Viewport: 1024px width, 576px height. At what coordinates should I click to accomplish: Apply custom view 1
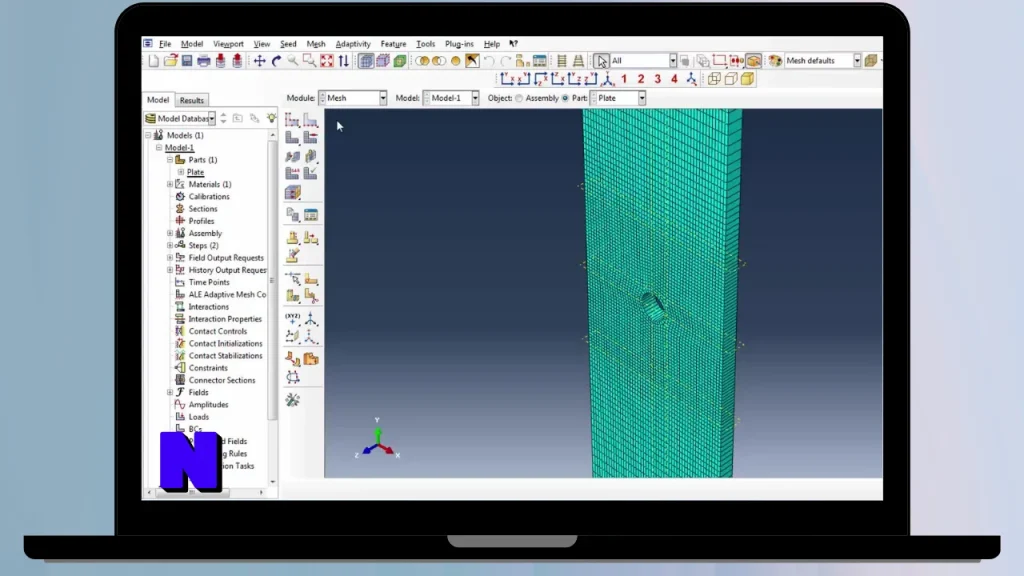click(624, 79)
